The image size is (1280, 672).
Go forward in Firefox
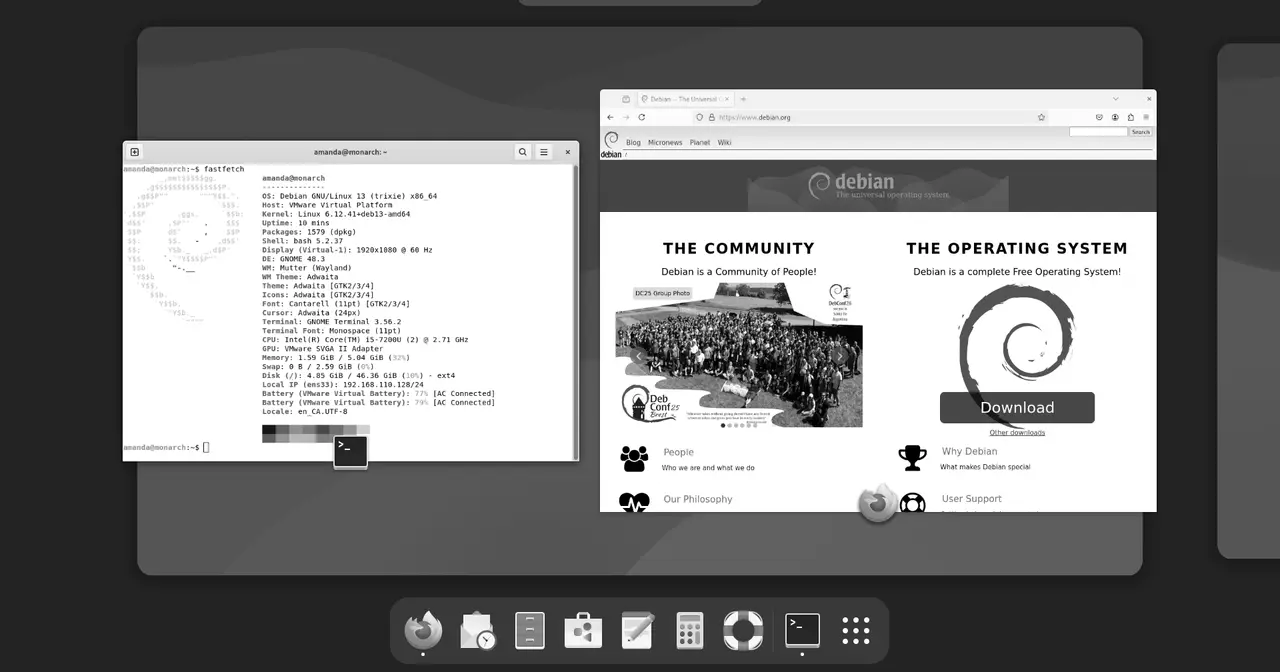point(626,117)
